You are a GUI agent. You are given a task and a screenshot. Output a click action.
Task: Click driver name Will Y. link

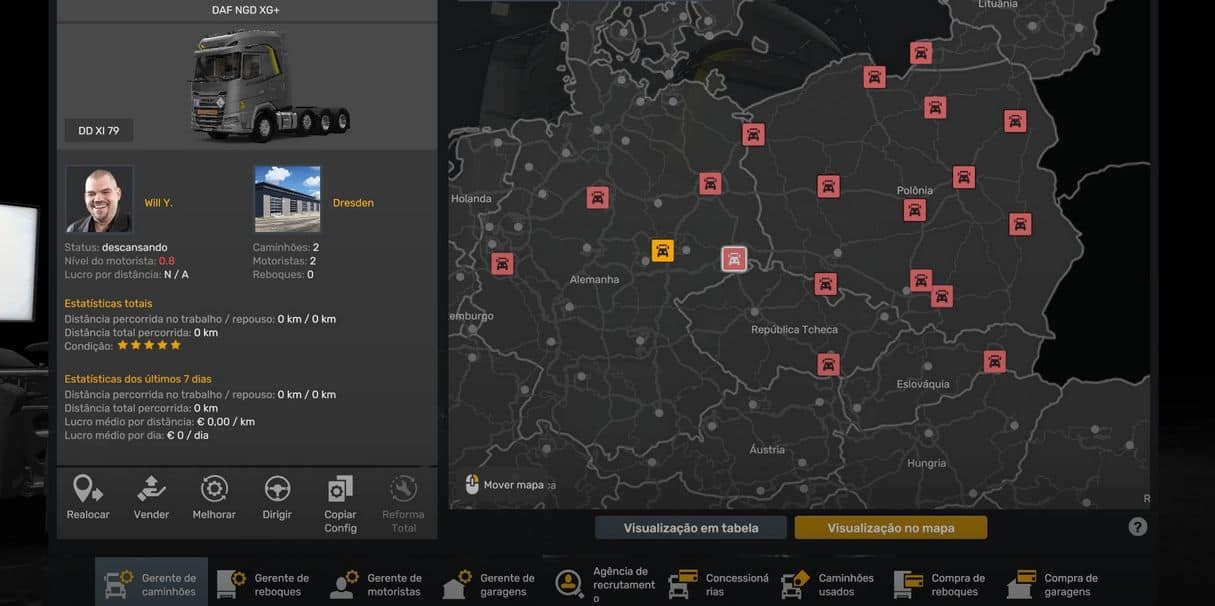158,203
